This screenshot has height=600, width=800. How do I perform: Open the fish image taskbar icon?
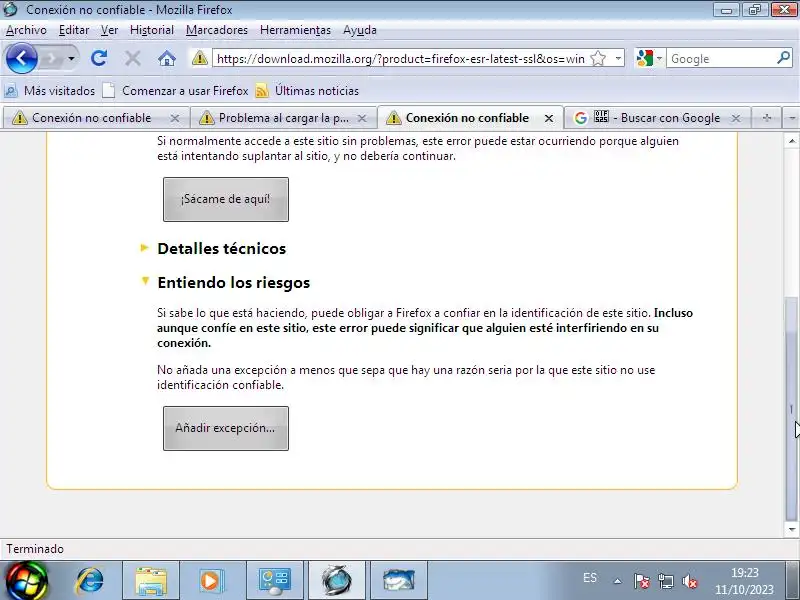point(398,581)
